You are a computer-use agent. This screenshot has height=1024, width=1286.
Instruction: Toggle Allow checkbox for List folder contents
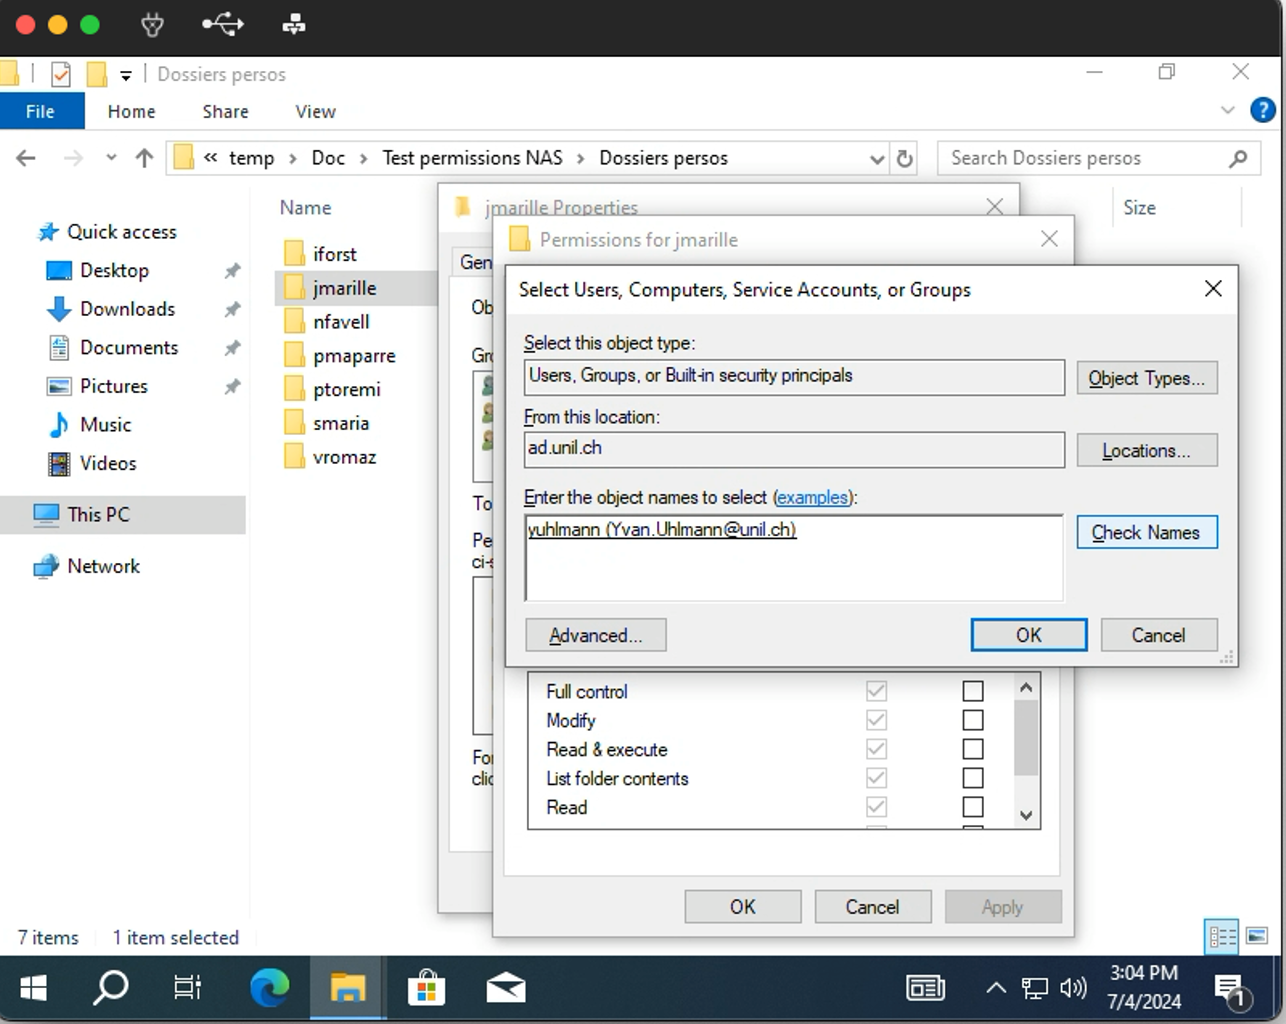point(876,778)
